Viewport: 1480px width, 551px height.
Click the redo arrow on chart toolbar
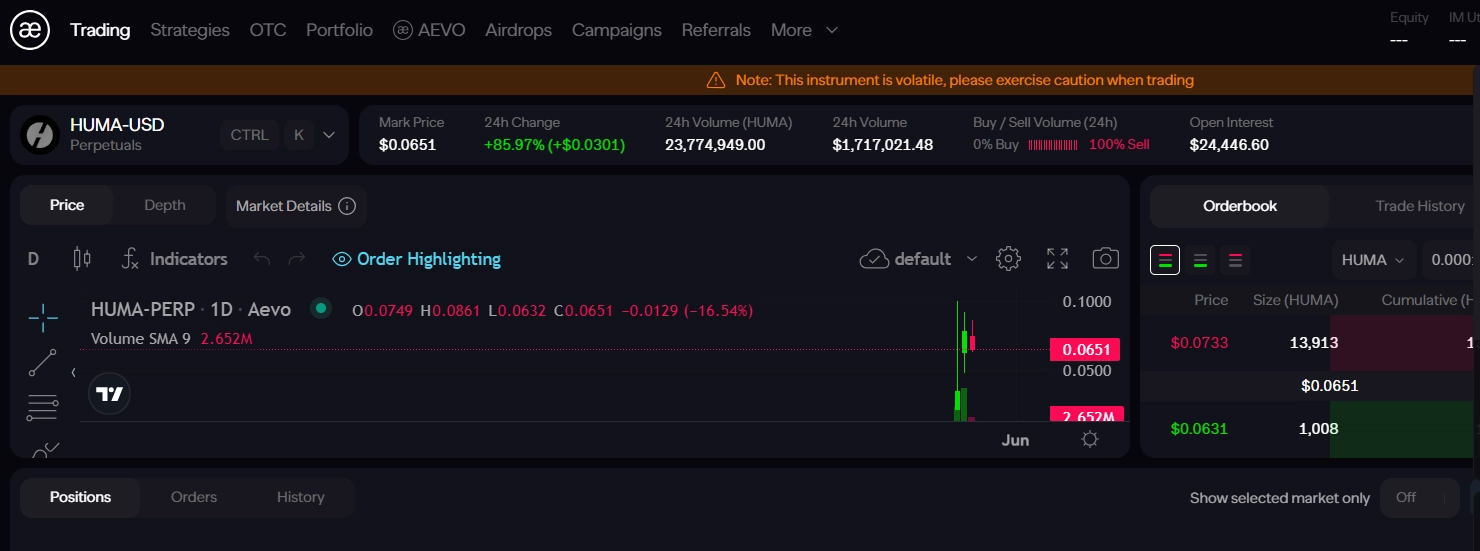click(x=297, y=259)
